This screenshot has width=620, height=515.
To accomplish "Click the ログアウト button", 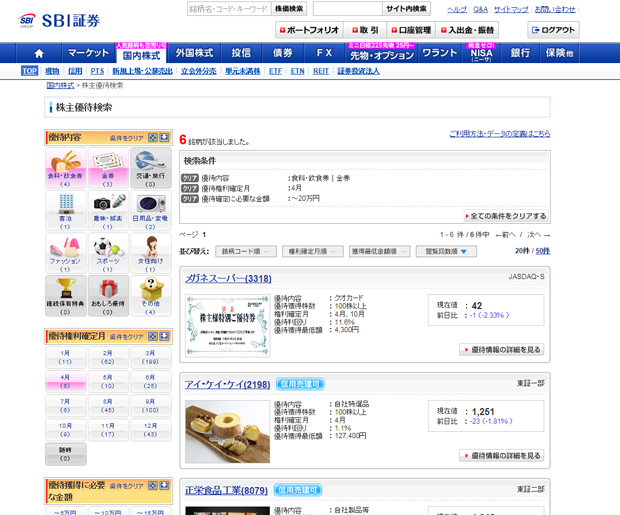I will 553,30.
